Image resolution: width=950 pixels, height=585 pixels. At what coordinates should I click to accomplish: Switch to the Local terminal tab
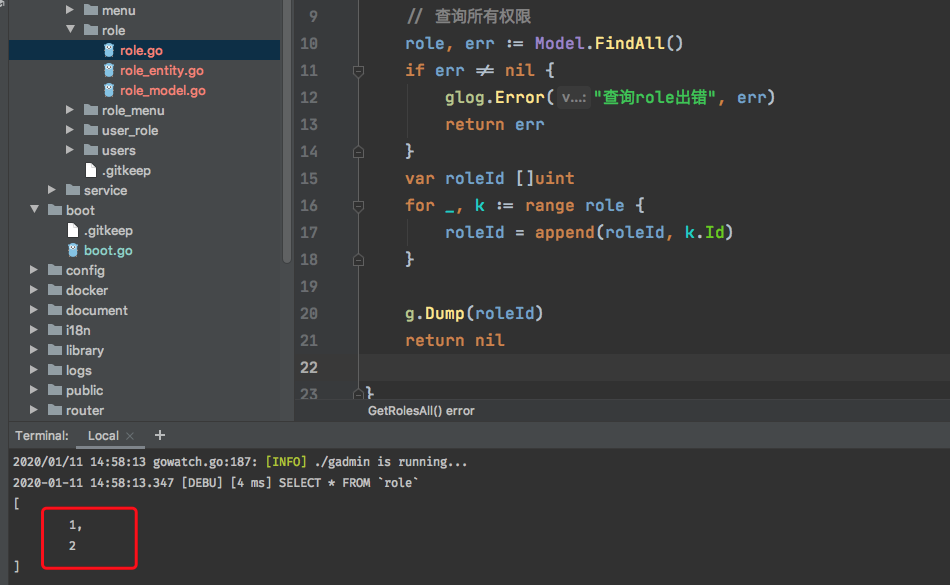click(103, 435)
